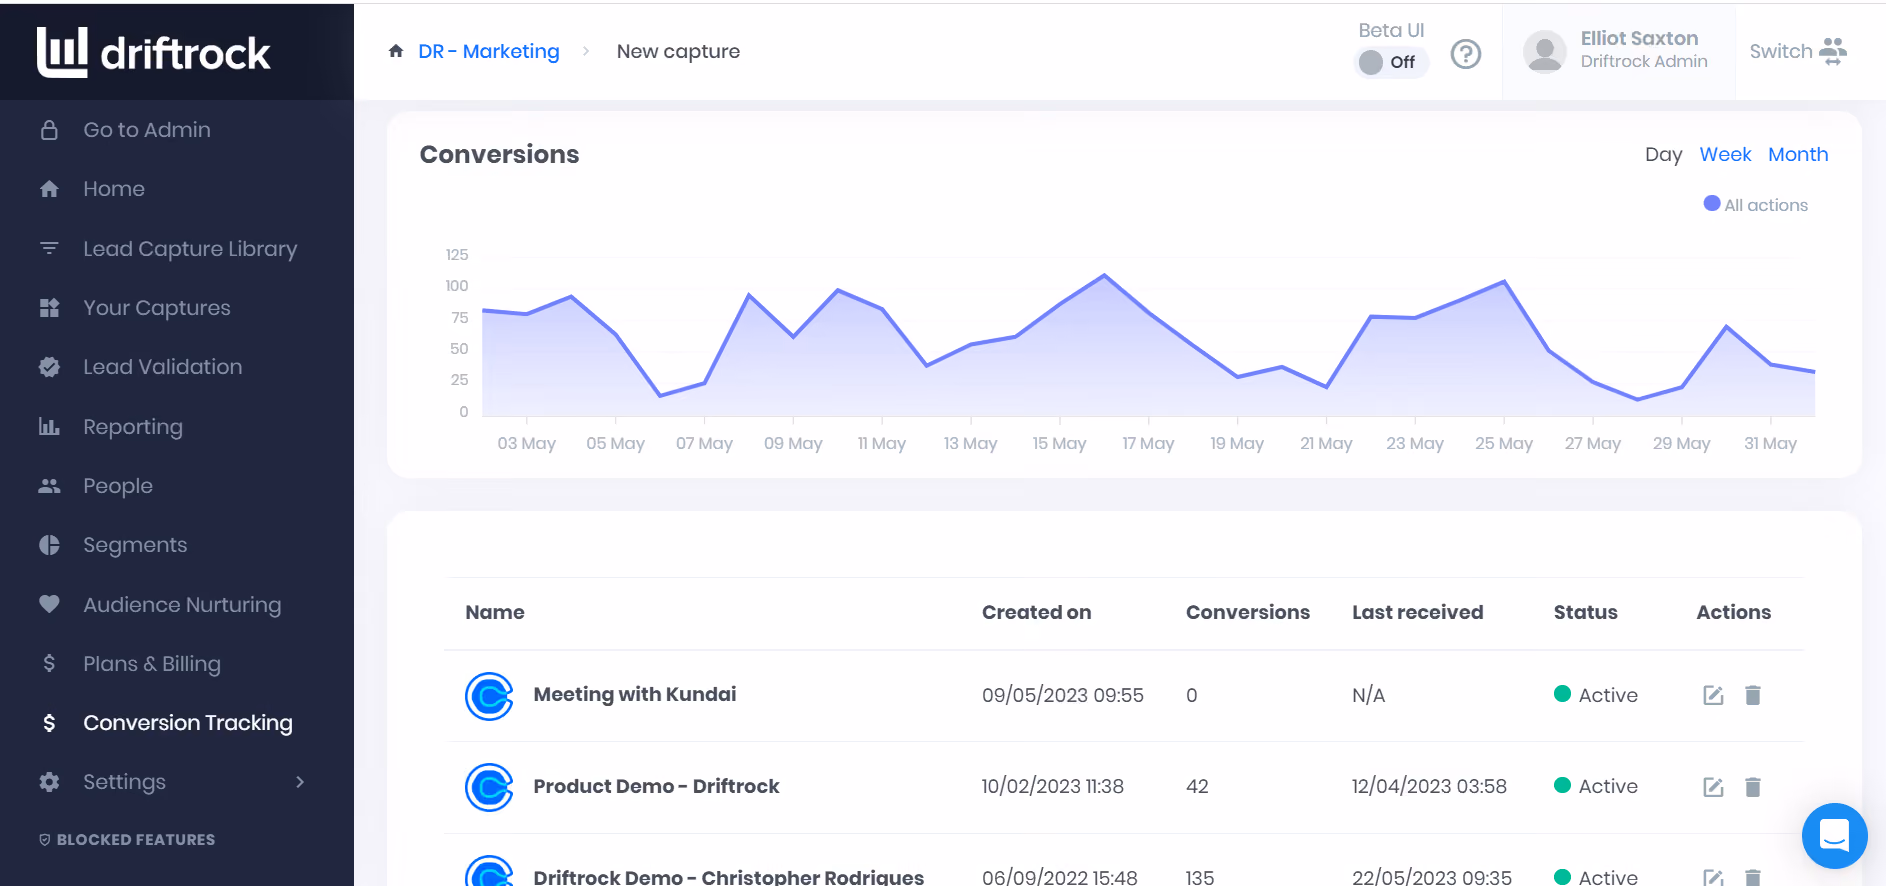Click the Elliot Saxton avatar
1886x886 pixels.
pos(1545,51)
